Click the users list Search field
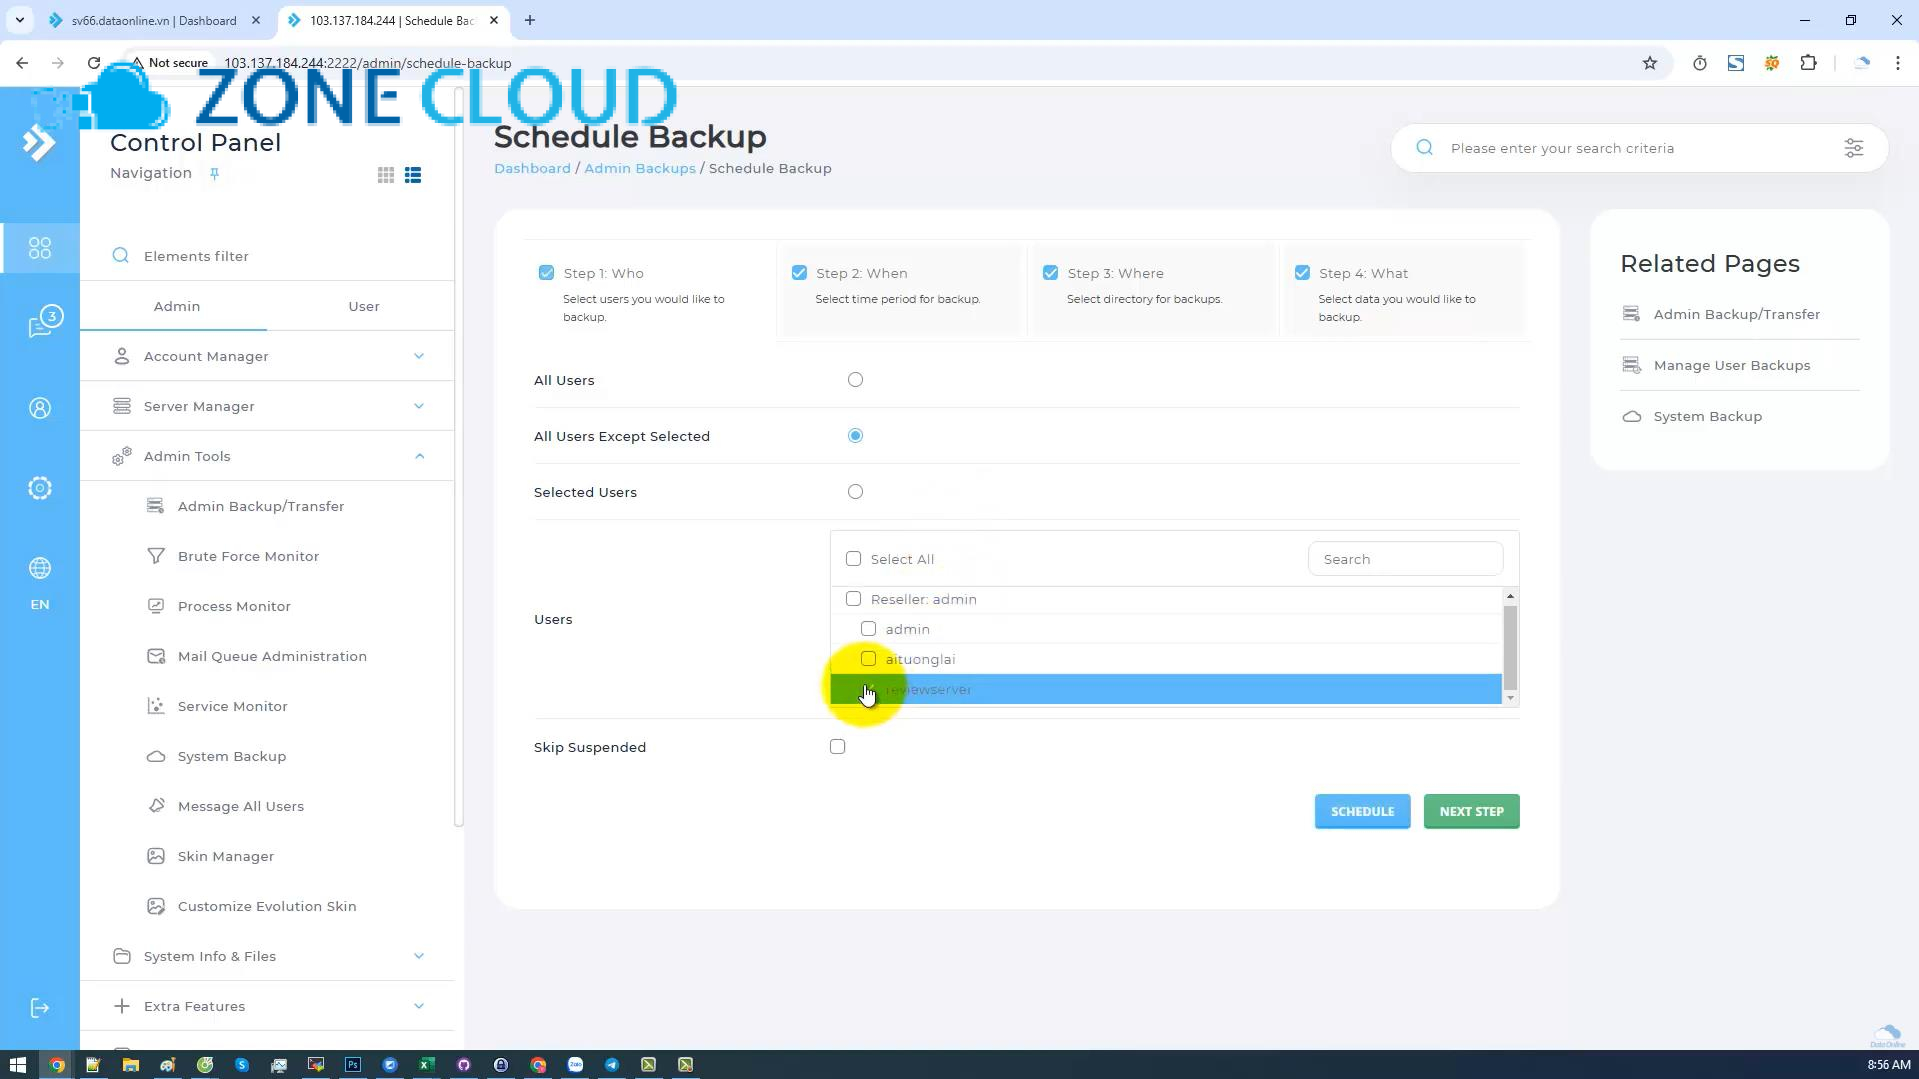This screenshot has height=1079, width=1919. (1404, 558)
